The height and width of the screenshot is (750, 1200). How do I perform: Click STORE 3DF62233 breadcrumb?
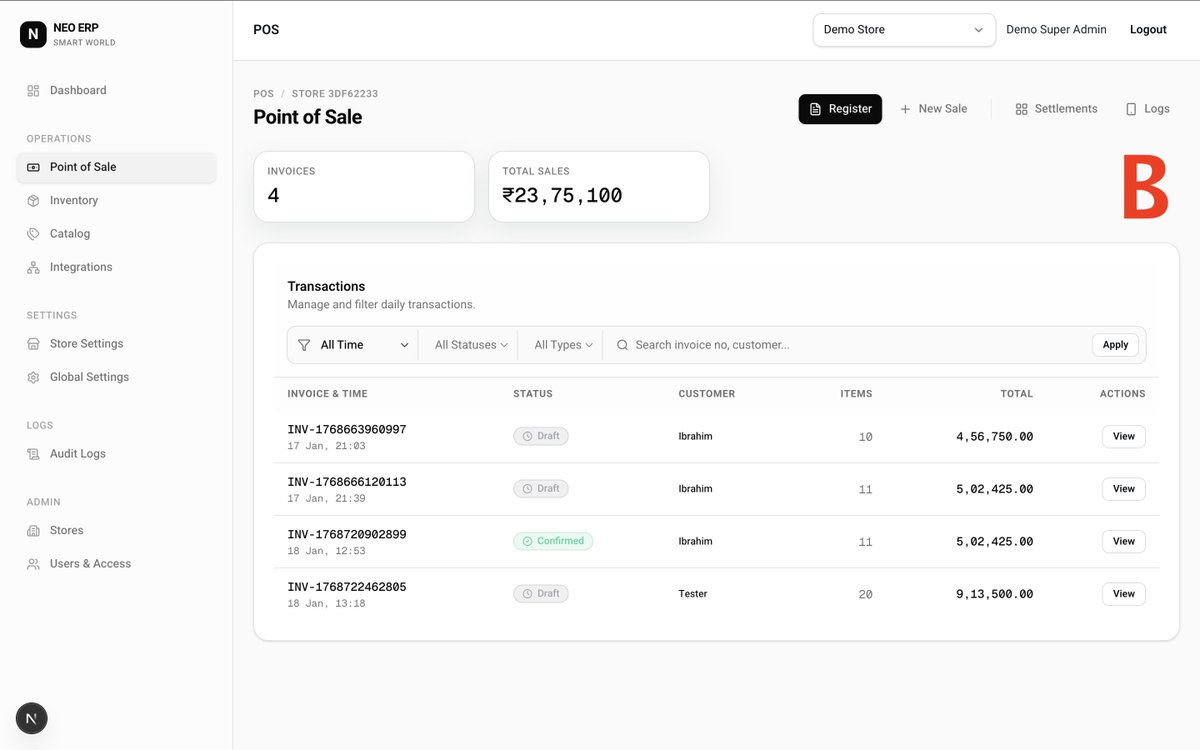(335, 94)
